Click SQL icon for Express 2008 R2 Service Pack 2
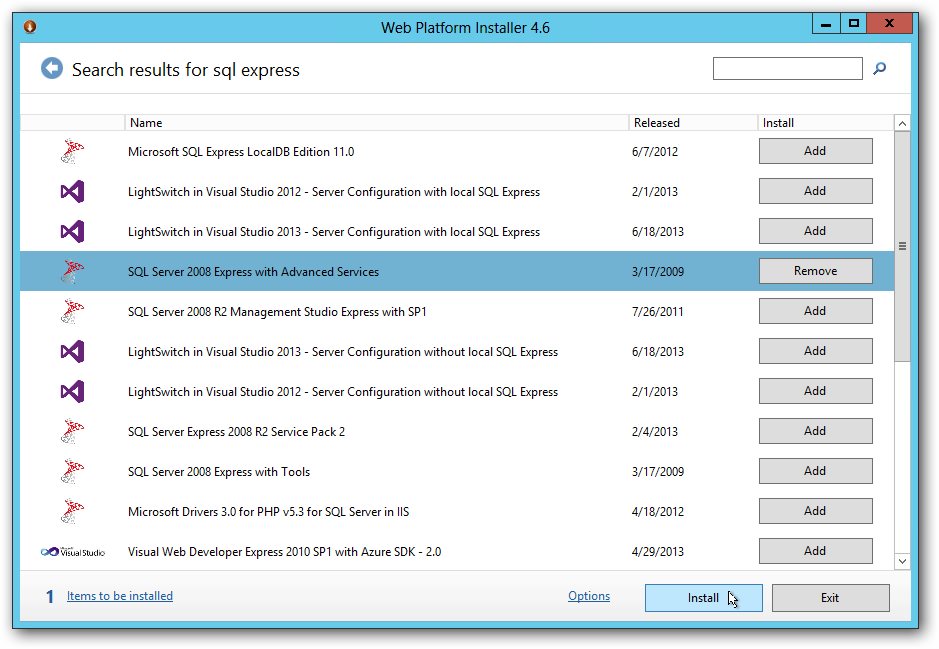Screen dimensions: 939x649 (72, 431)
